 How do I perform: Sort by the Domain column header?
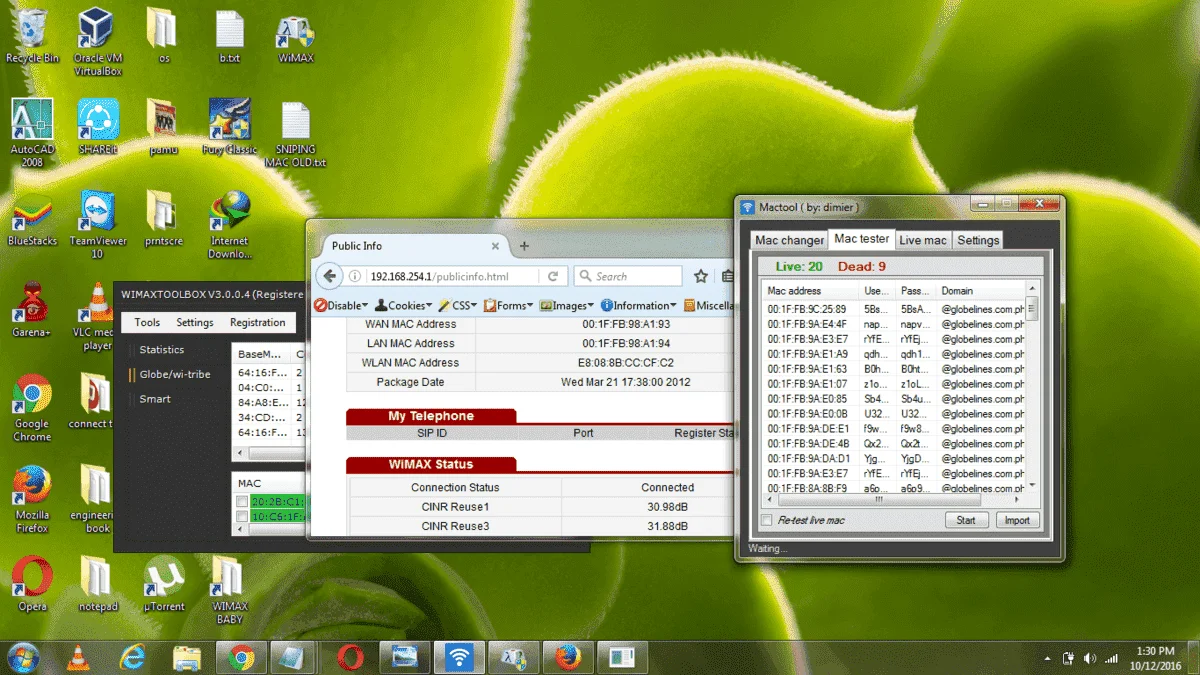tap(980, 290)
